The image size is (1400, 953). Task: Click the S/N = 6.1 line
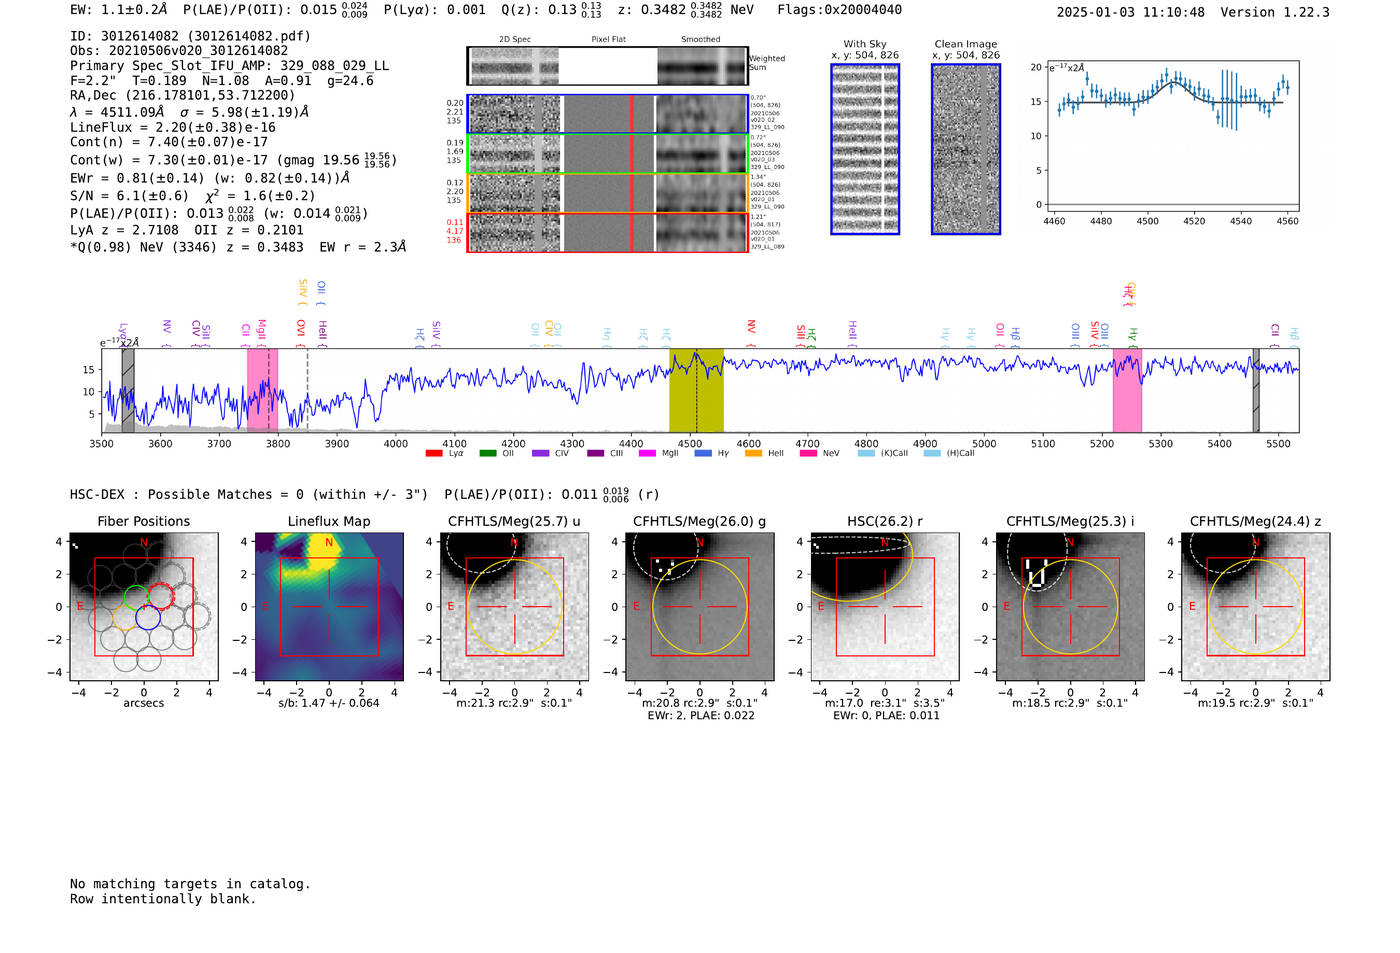point(193,196)
